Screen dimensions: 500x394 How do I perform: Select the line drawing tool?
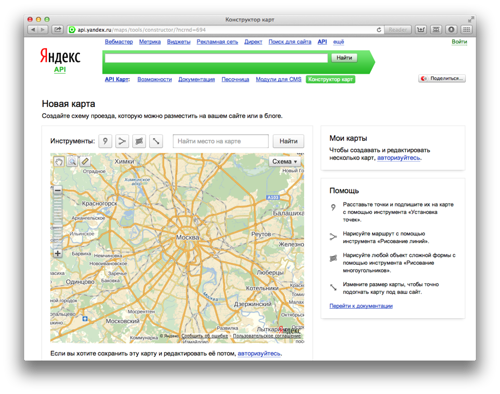point(122,141)
